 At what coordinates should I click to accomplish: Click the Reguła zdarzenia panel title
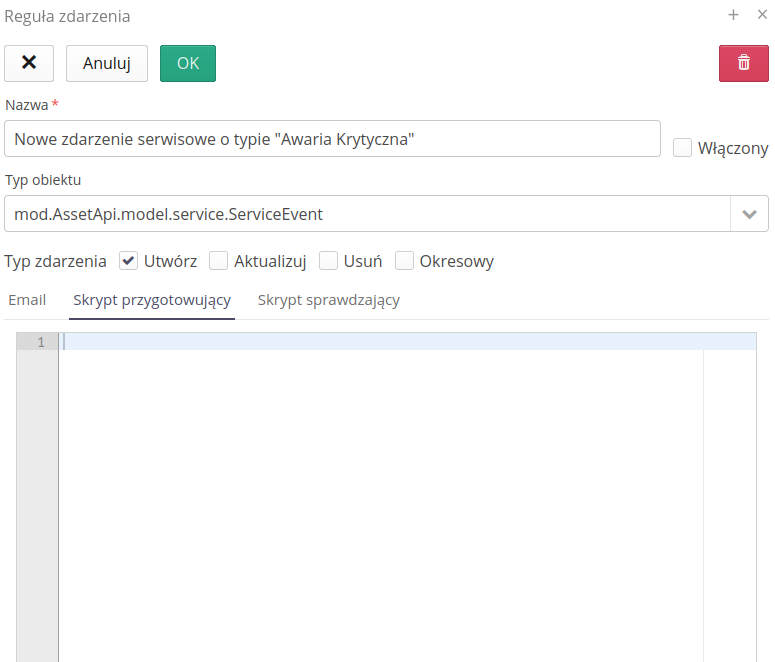(x=67, y=16)
